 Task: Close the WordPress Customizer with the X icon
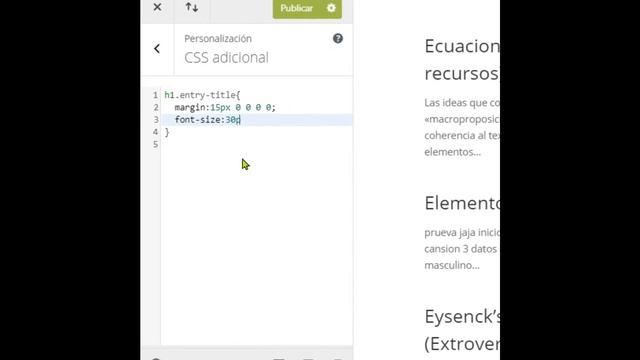157,7
